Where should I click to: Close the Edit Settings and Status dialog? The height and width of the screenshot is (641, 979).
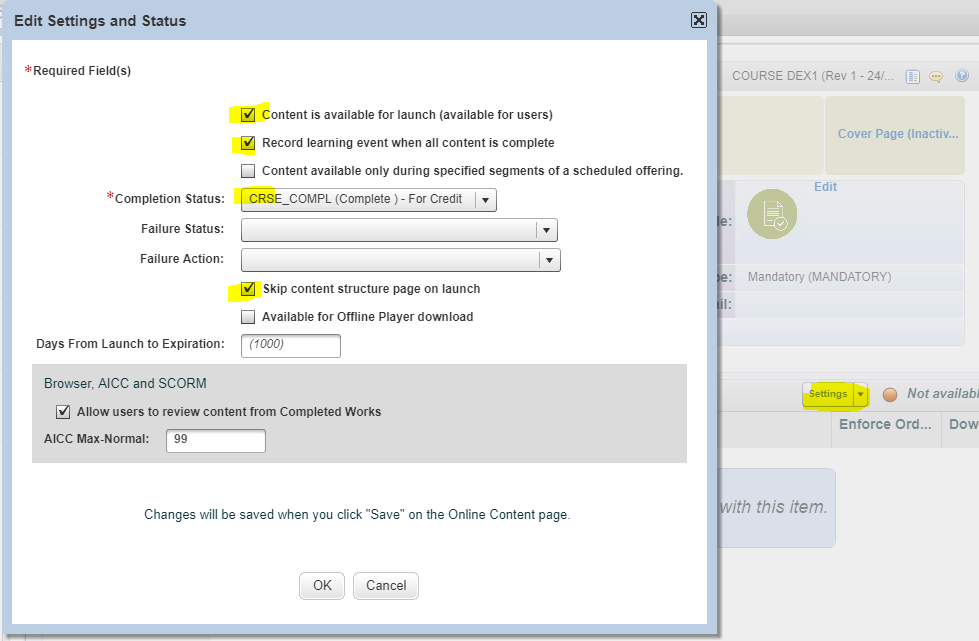tap(699, 21)
